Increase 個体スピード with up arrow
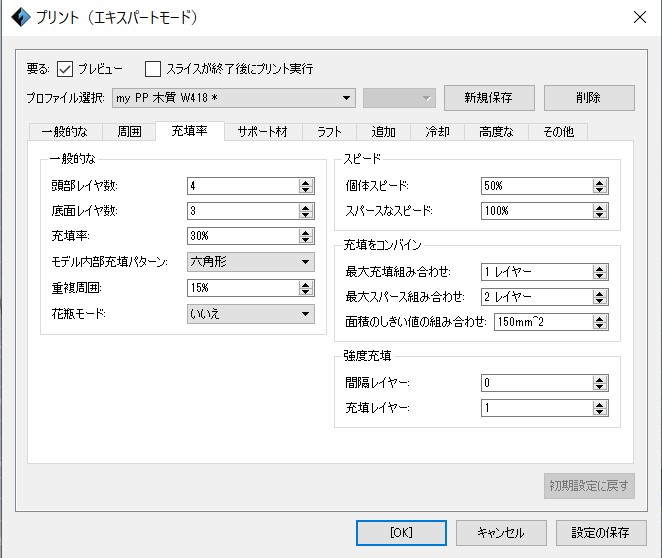 pos(600,182)
